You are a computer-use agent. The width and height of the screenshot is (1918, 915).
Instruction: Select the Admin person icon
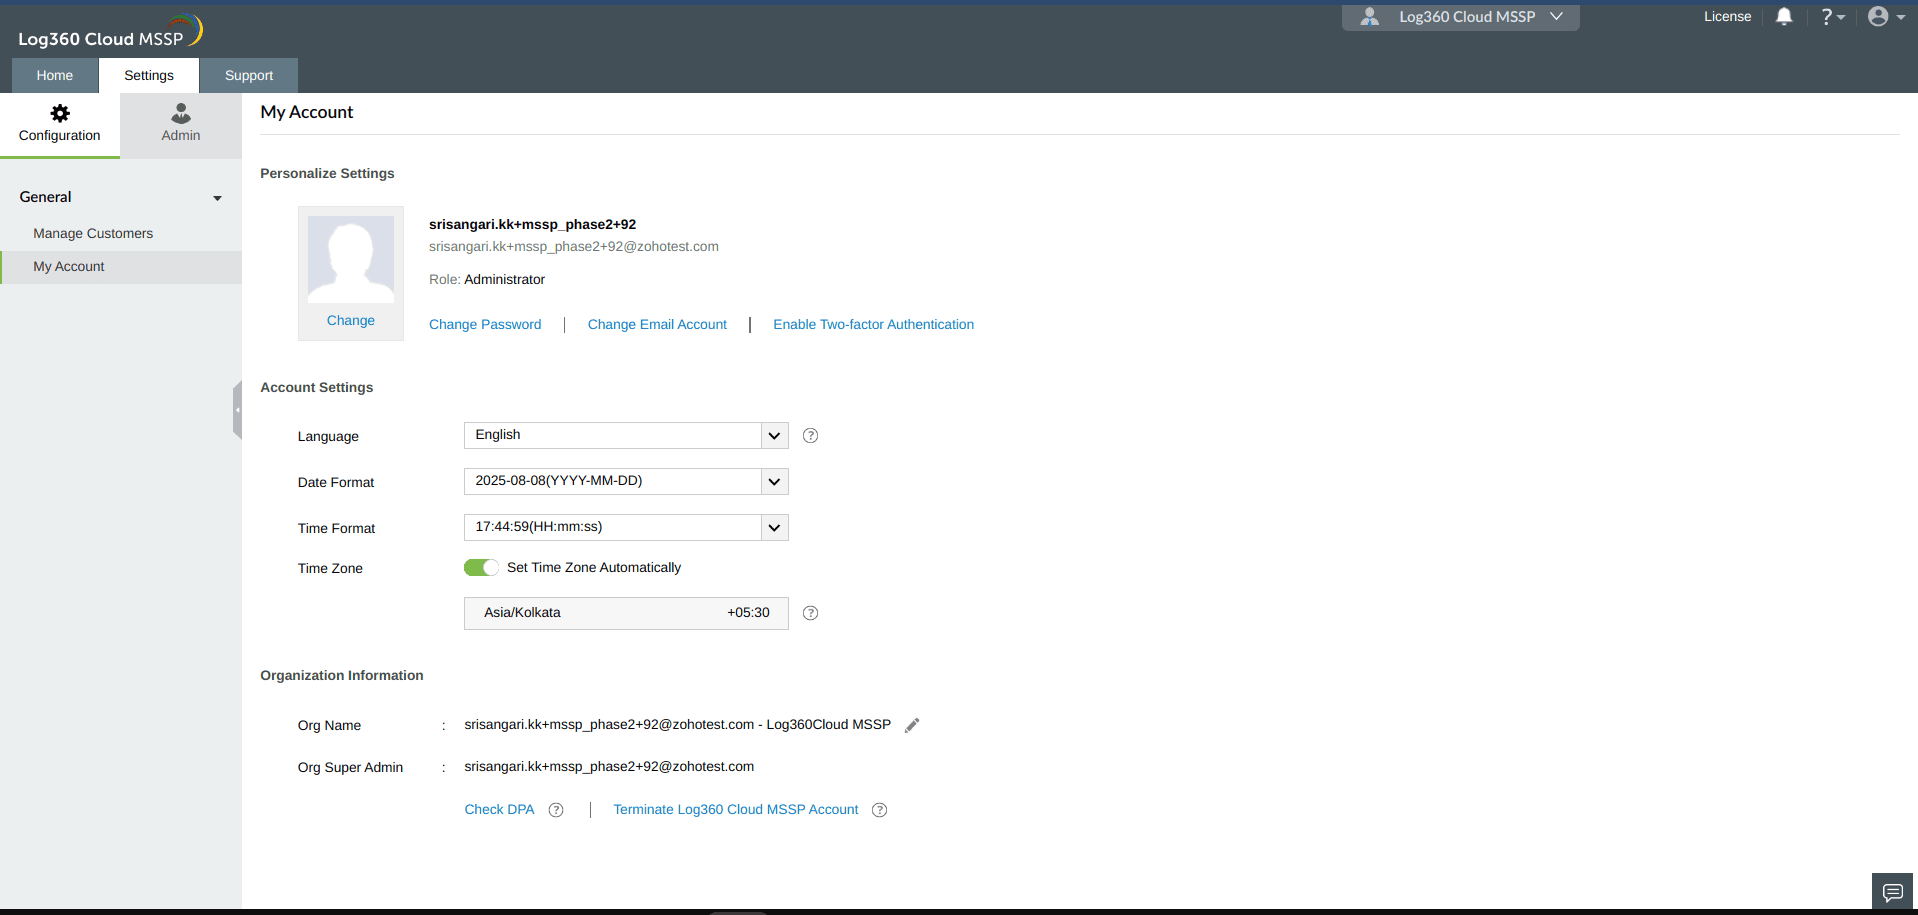(181, 113)
